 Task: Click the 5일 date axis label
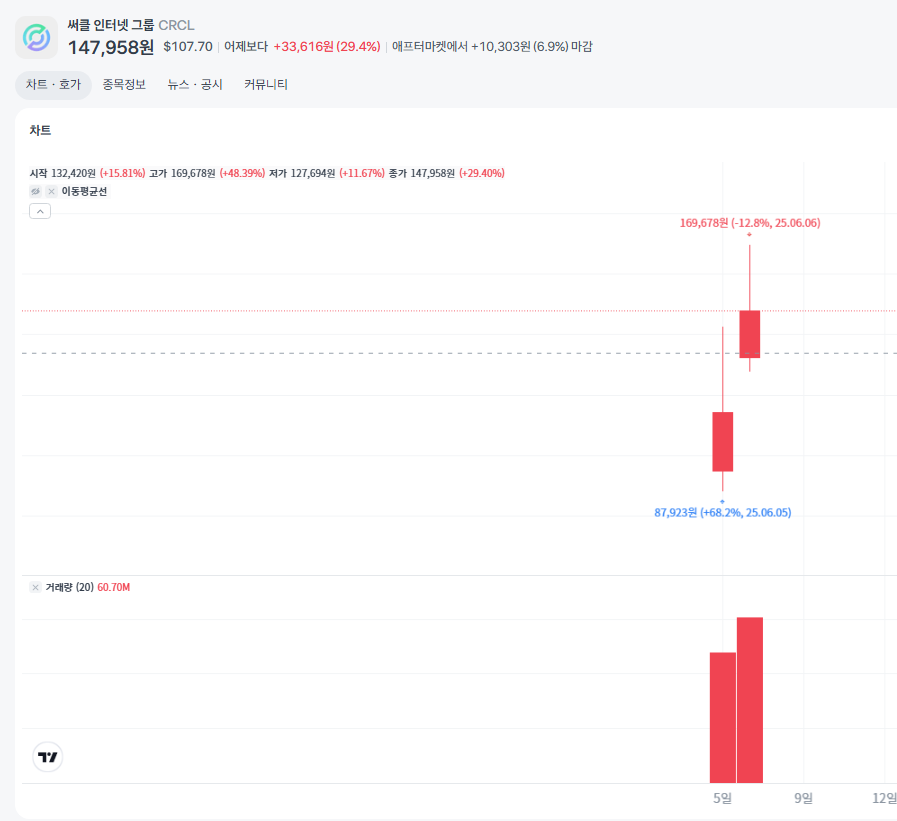click(x=723, y=798)
